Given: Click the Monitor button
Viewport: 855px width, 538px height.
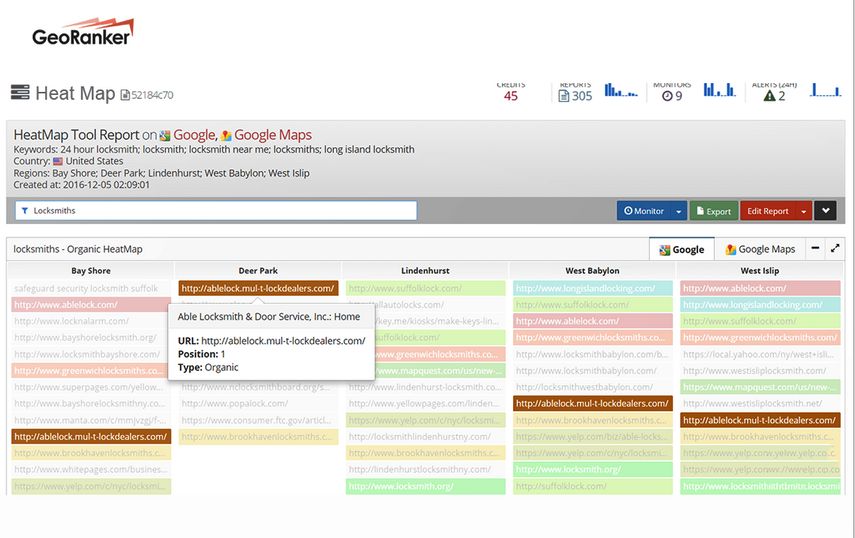Looking at the screenshot, I should tap(644, 211).
